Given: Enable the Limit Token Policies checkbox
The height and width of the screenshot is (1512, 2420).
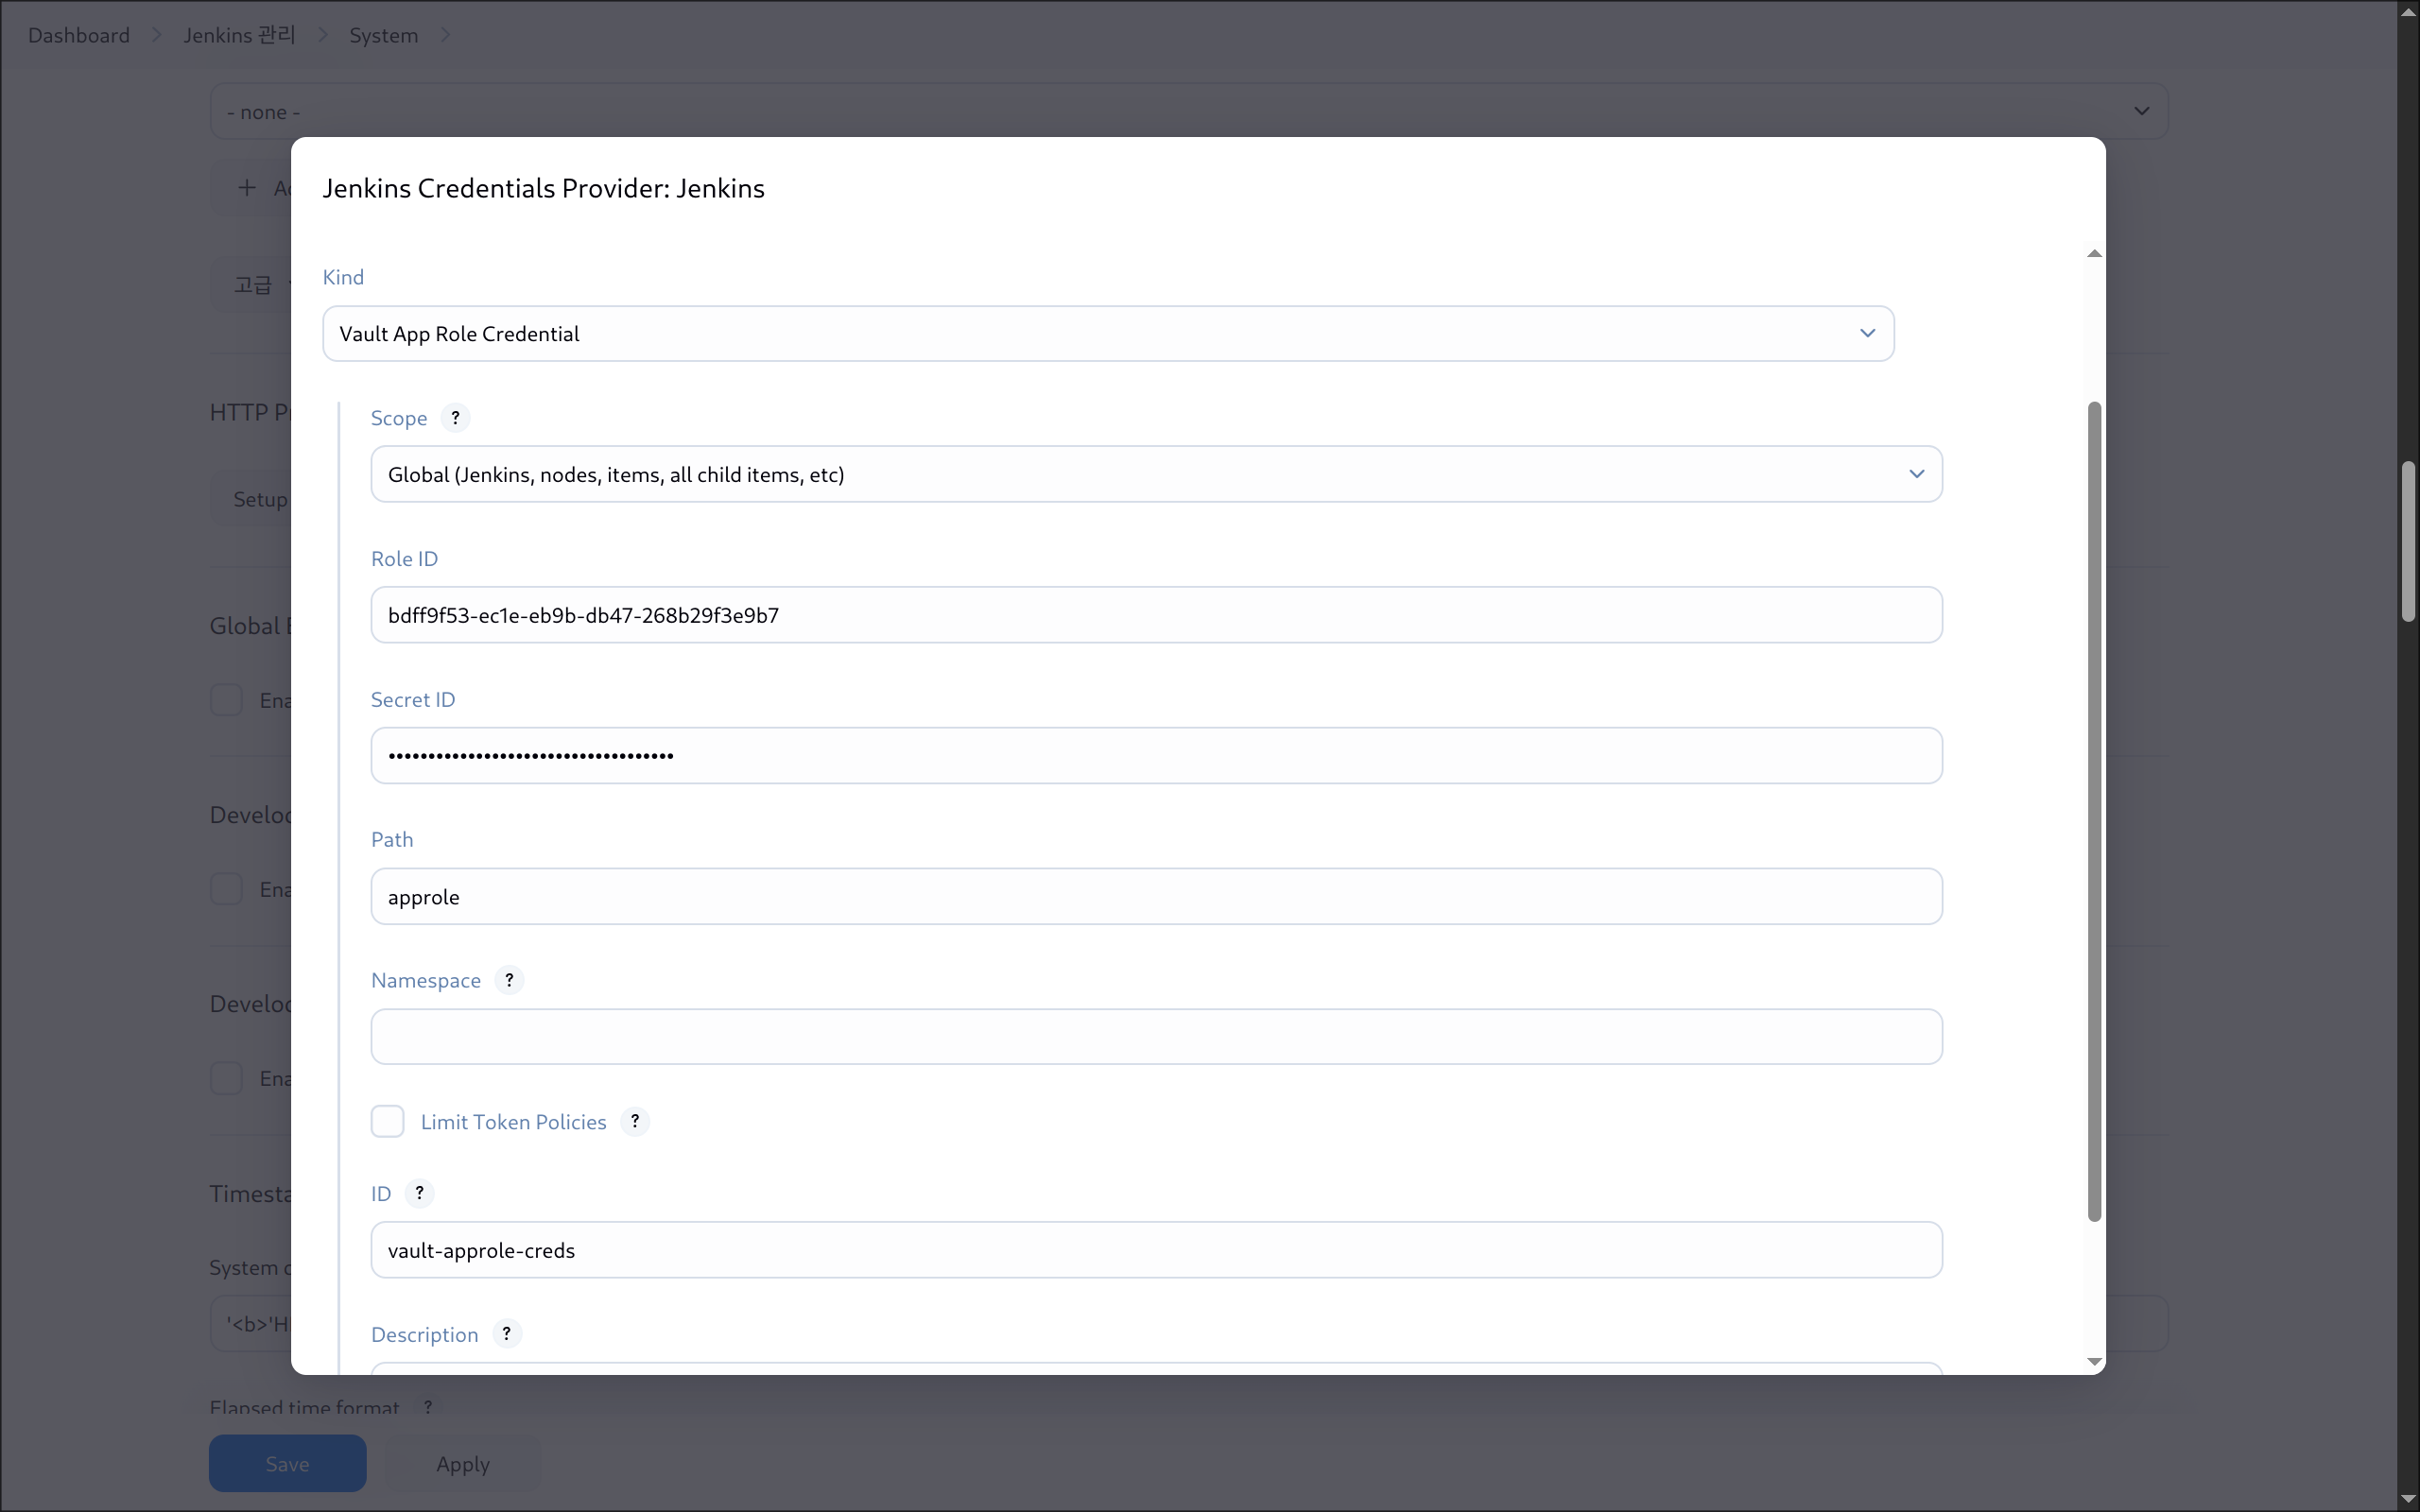Looking at the screenshot, I should 388,1122.
